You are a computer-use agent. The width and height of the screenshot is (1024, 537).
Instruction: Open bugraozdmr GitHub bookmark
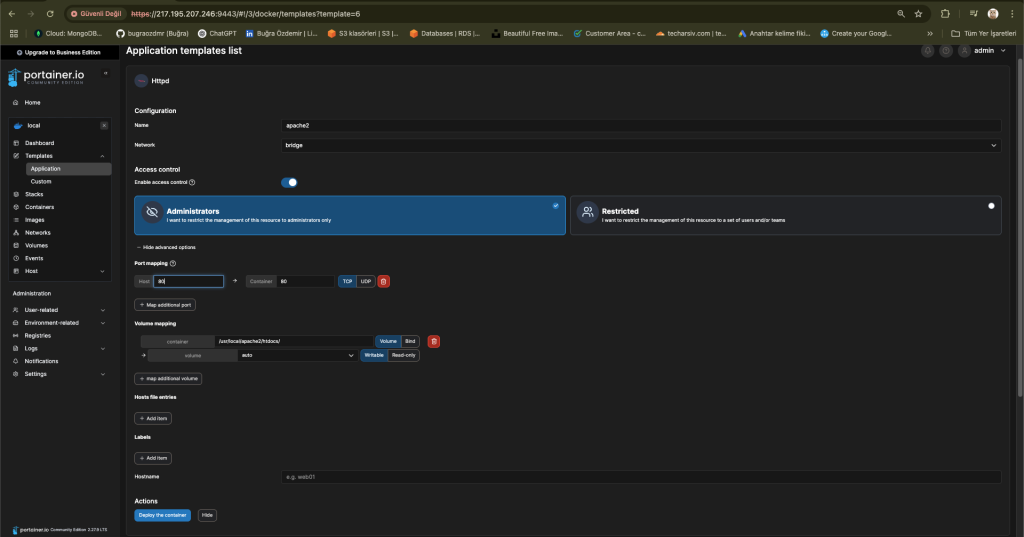(153, 33)
